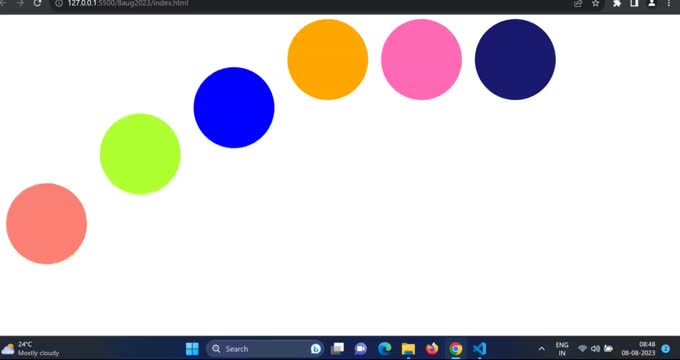Click the salmon colored circle
680x360 pixels.
point(46,223)
